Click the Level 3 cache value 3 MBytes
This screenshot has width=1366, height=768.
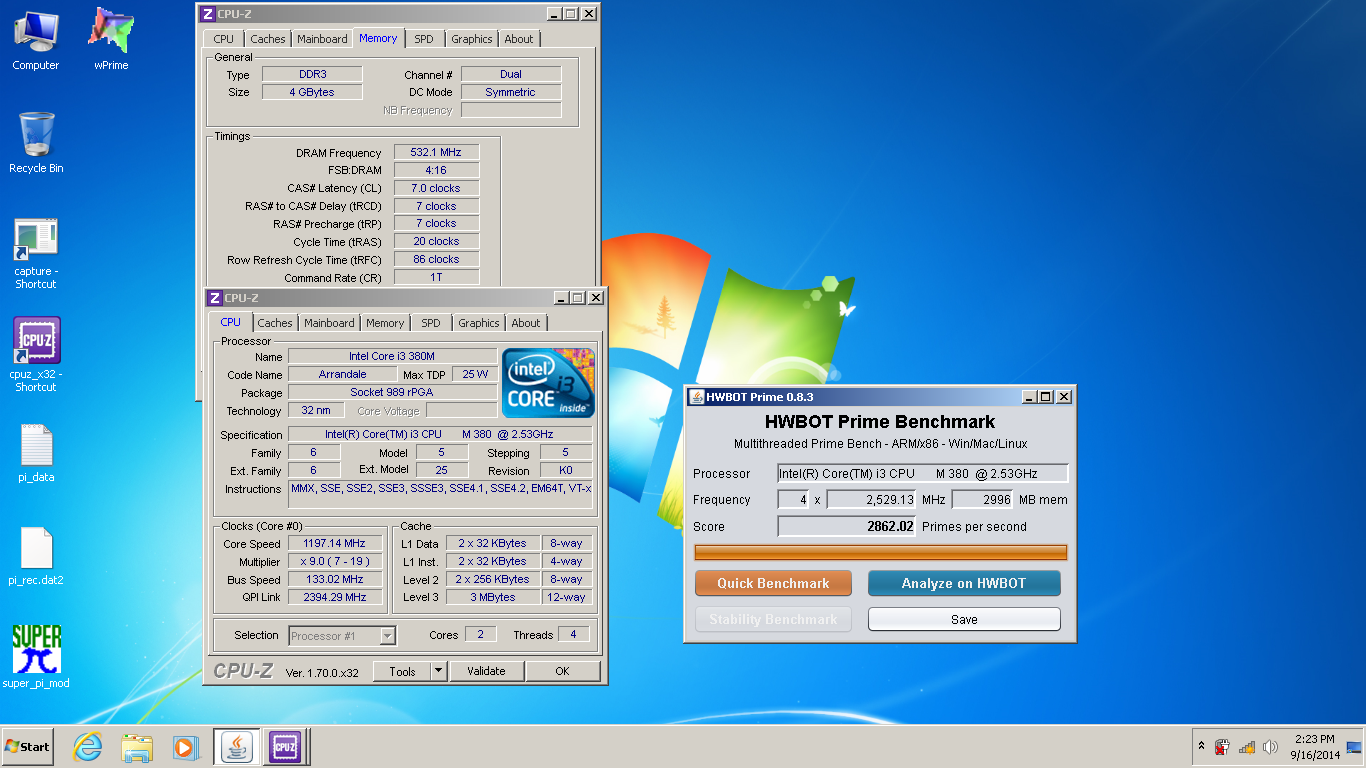493,597
